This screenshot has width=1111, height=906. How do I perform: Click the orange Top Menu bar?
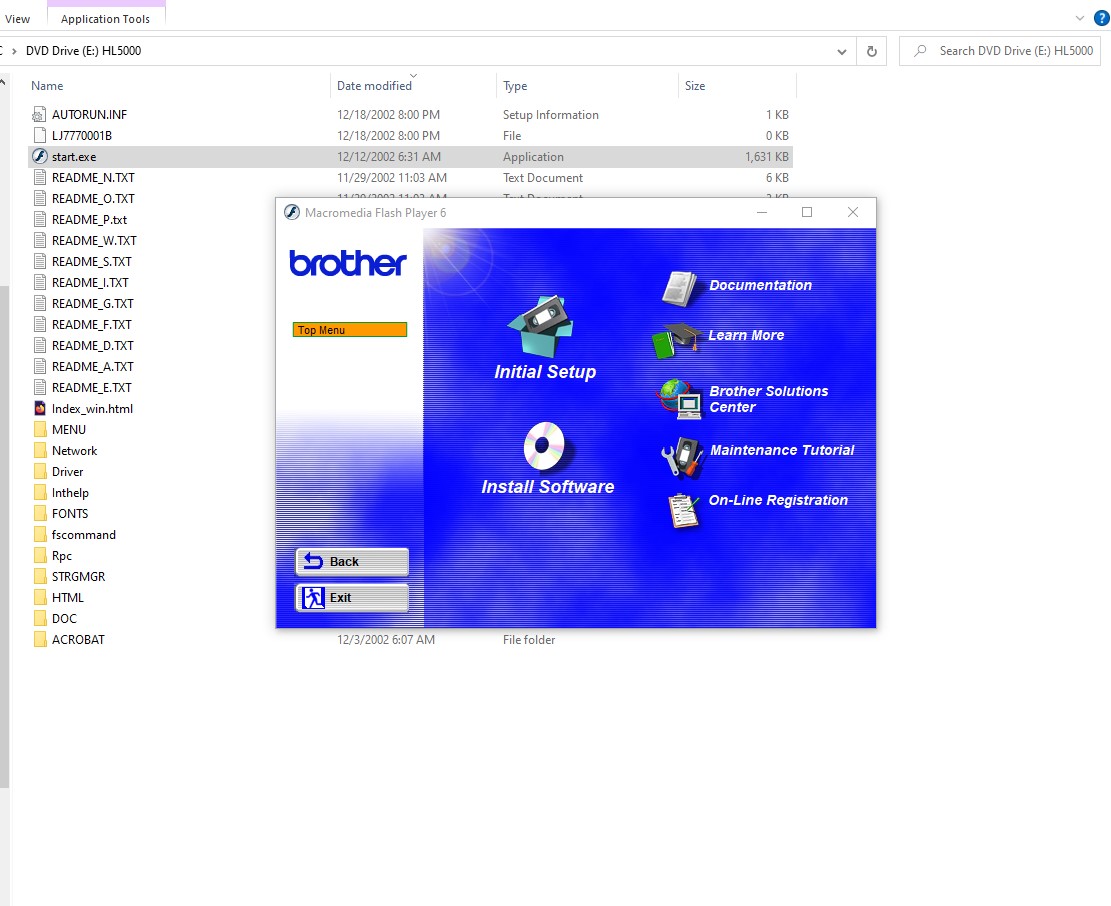[x=350, y=330]
